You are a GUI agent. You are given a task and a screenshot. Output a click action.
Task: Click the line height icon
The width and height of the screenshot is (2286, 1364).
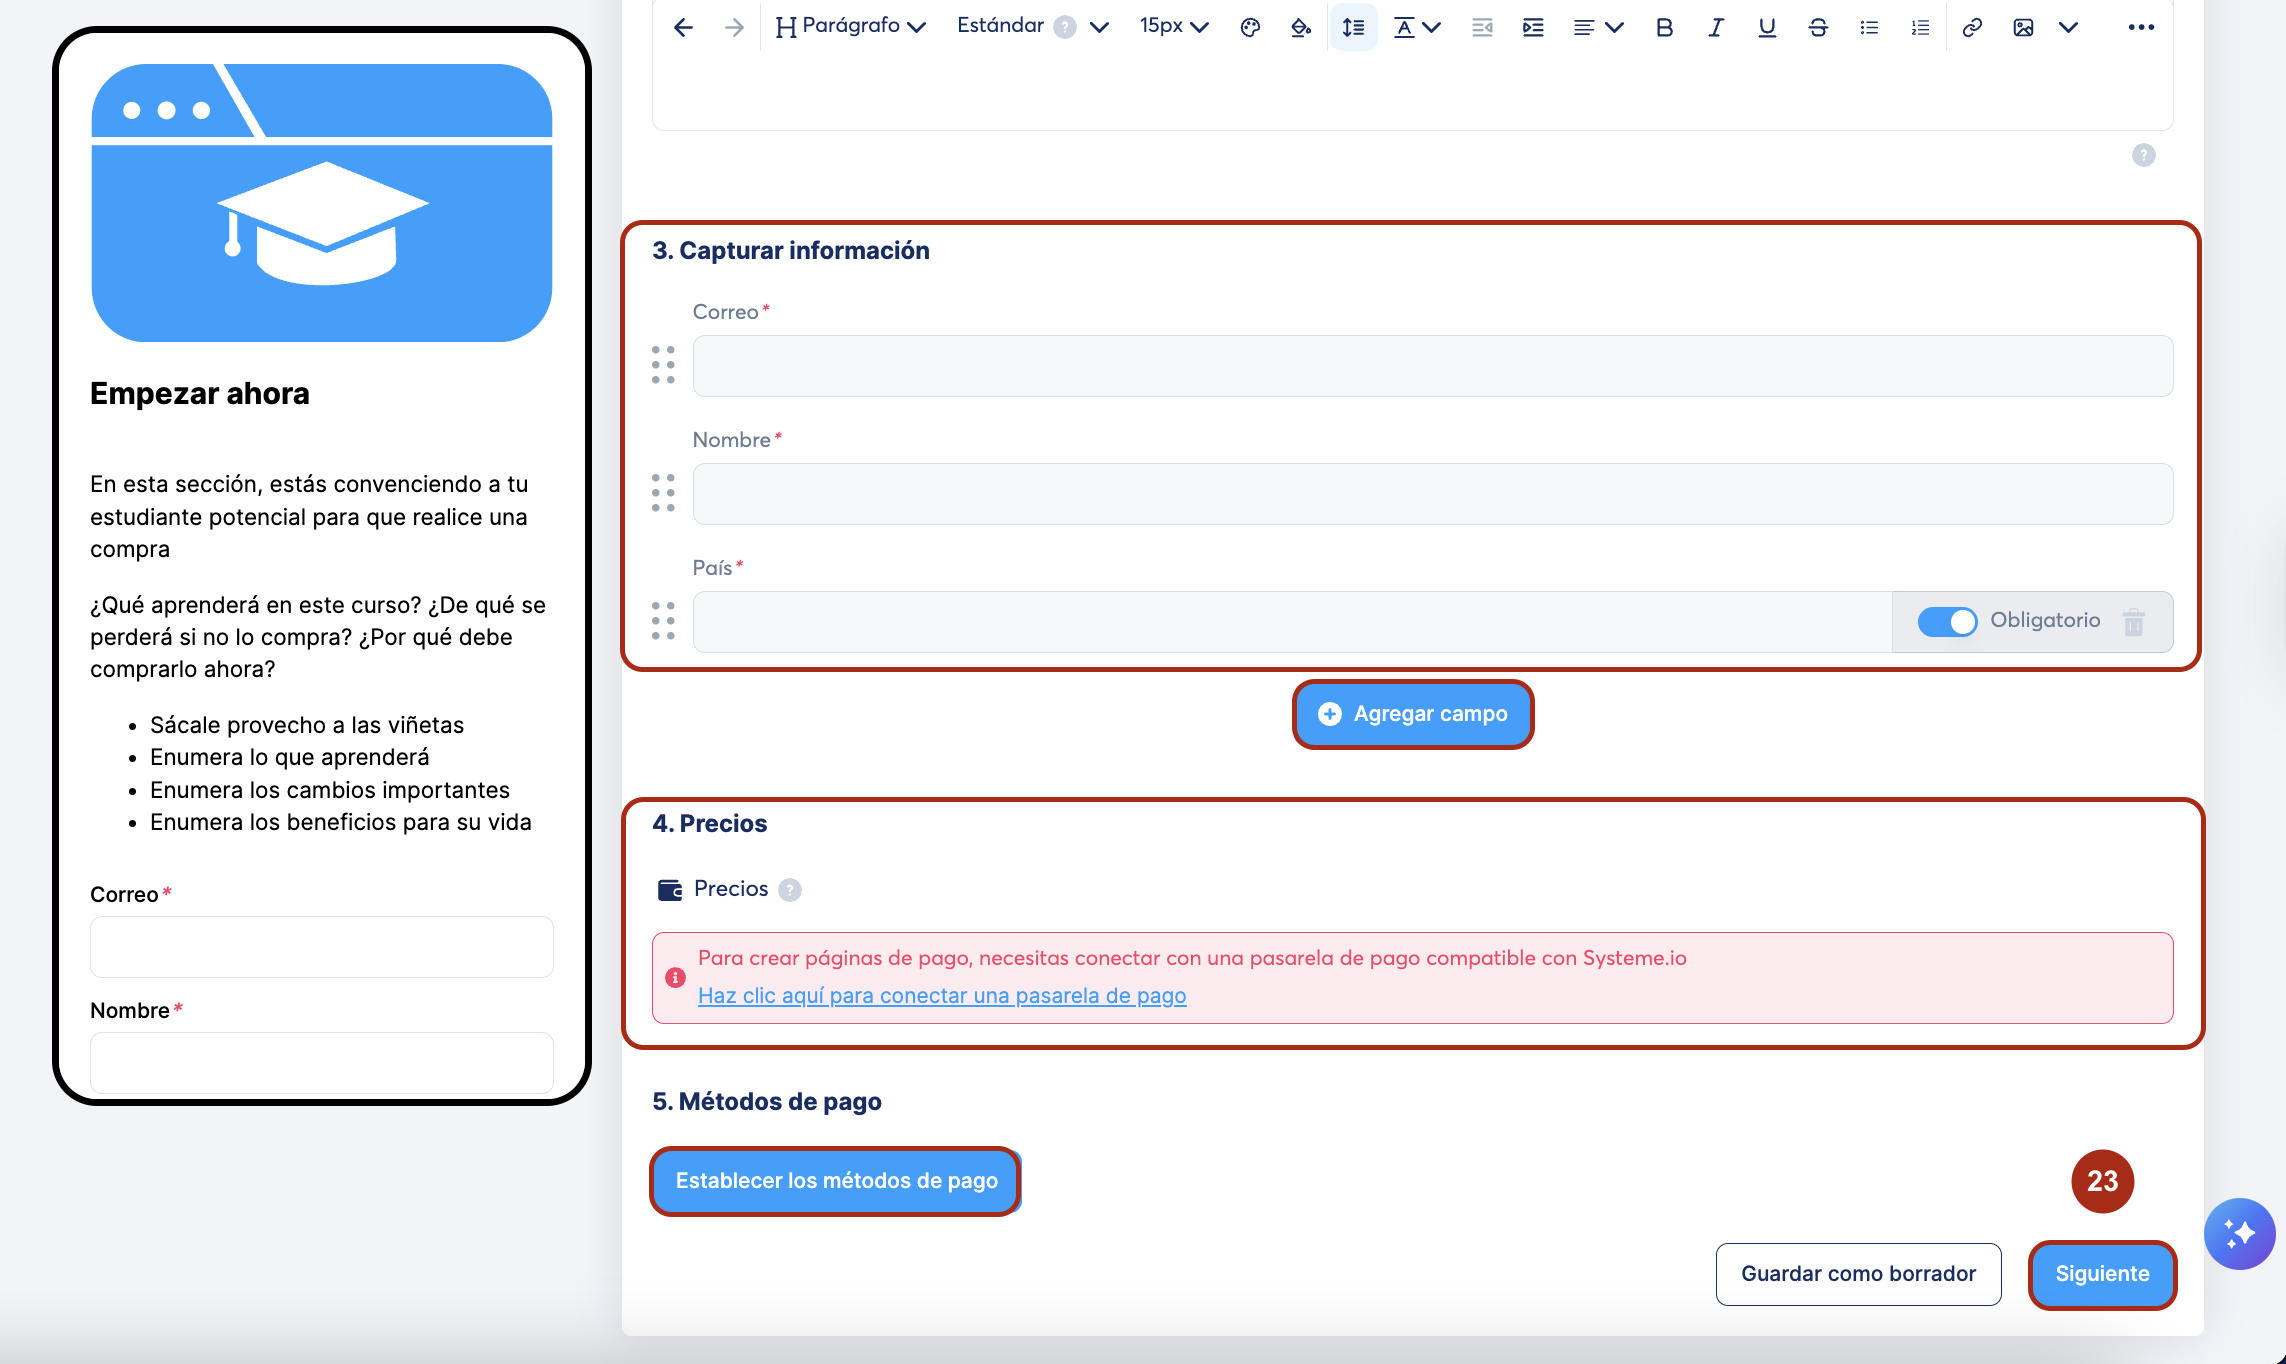point(1353,27)
